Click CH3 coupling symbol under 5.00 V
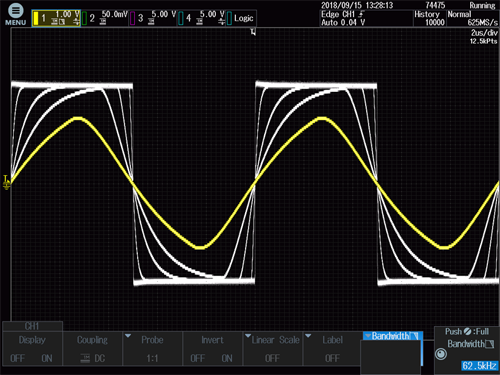This screenshot has height=375, width=500. coord(151,22)
